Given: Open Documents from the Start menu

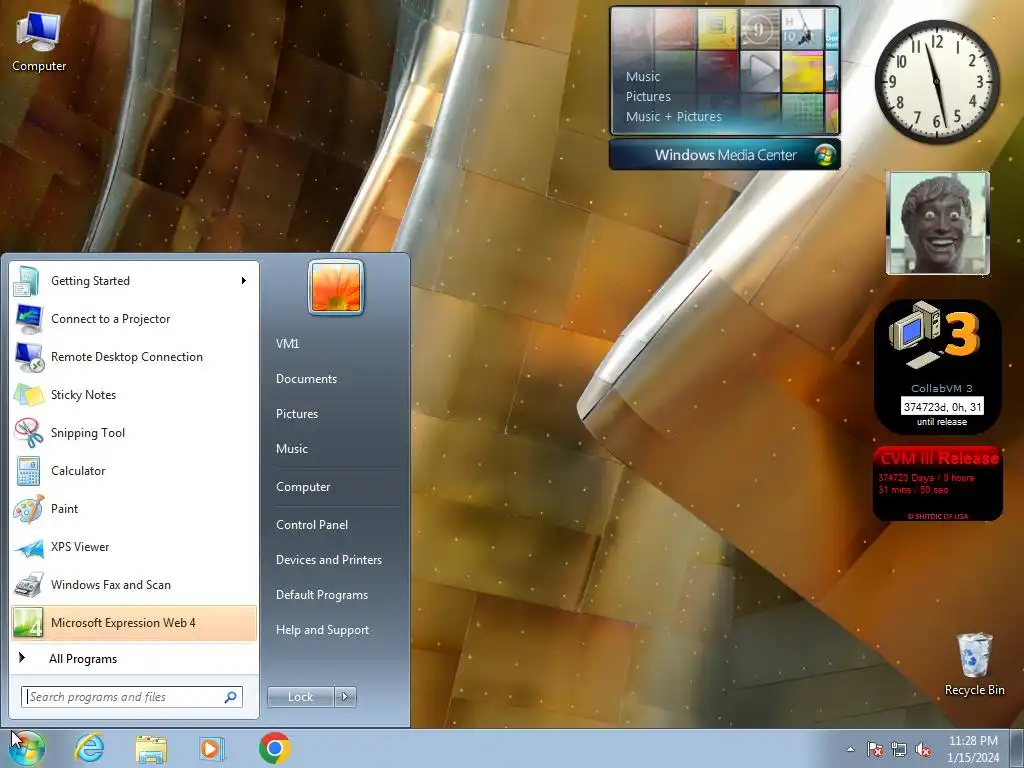Looking at the screenshot, I should coord(306,379).
